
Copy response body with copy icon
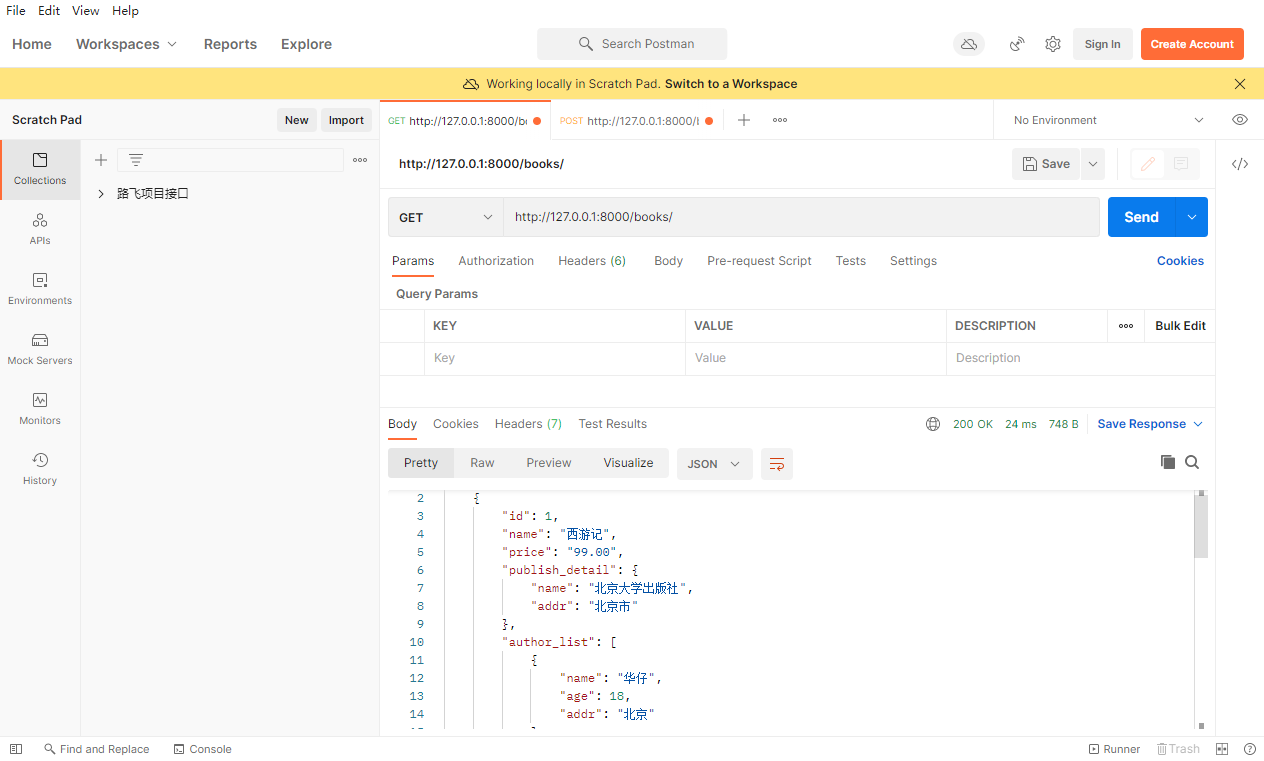click(x=1167, y=462)
